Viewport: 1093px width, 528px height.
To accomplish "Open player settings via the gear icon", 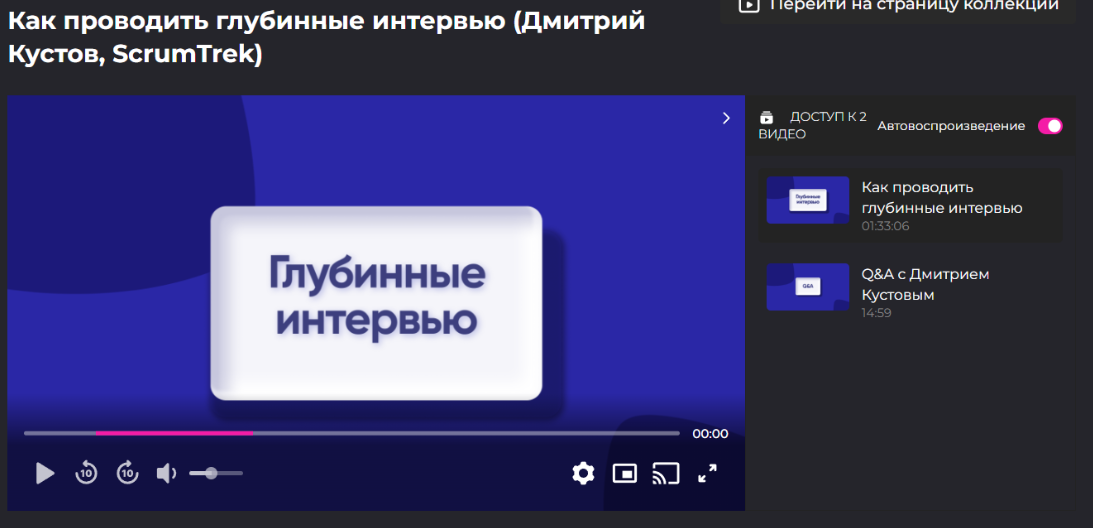I will (x=583, y=473).
